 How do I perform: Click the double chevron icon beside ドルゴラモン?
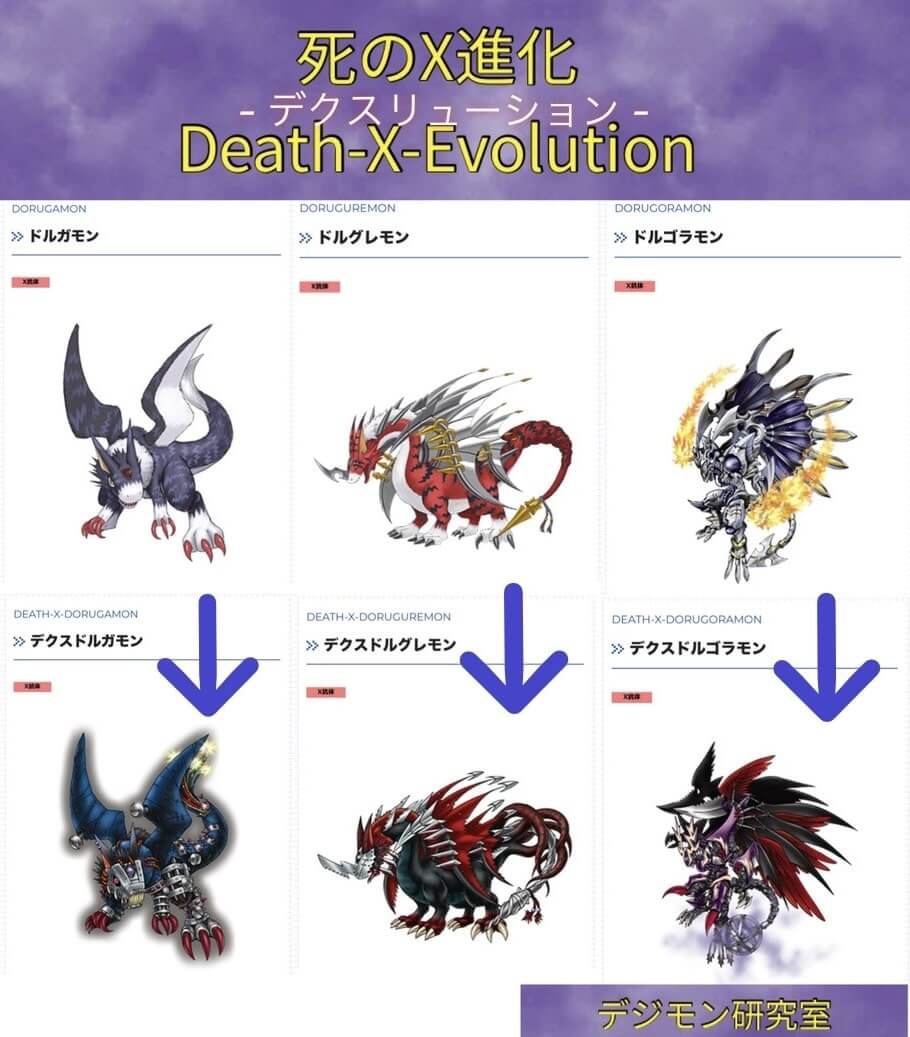click(x=620, y=237)
